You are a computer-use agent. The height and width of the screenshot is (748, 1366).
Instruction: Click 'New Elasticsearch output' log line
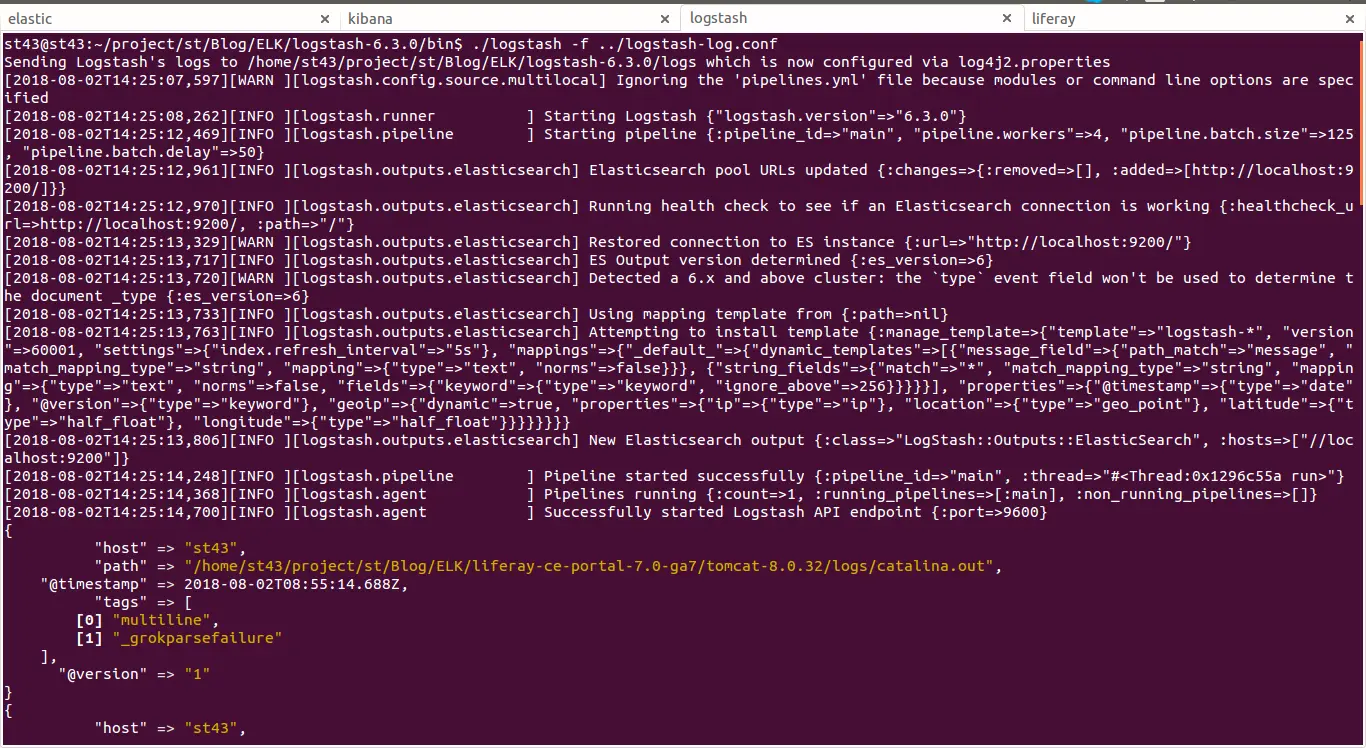[679, 449]
